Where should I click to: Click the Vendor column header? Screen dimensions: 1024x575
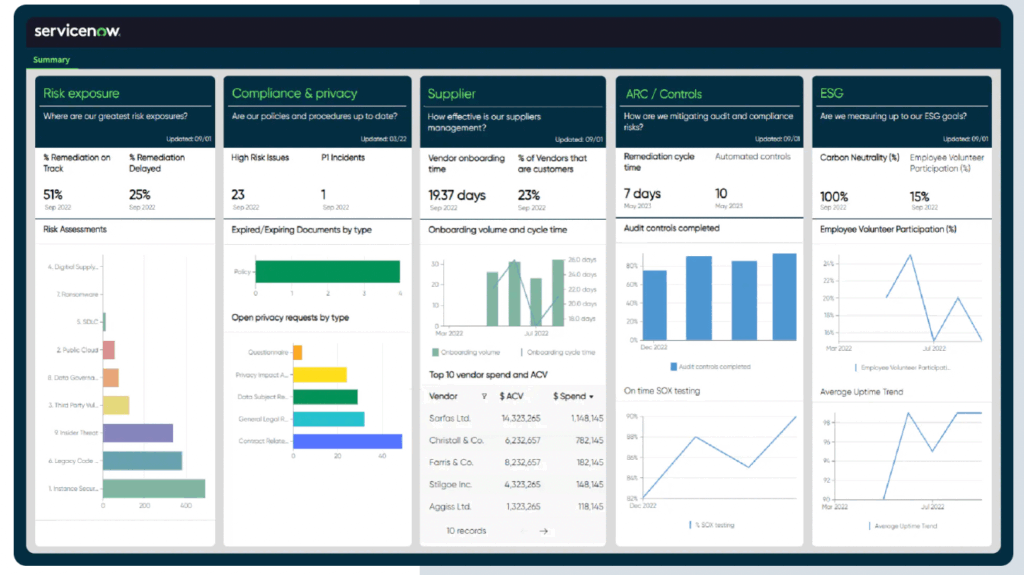click(443, 396)
